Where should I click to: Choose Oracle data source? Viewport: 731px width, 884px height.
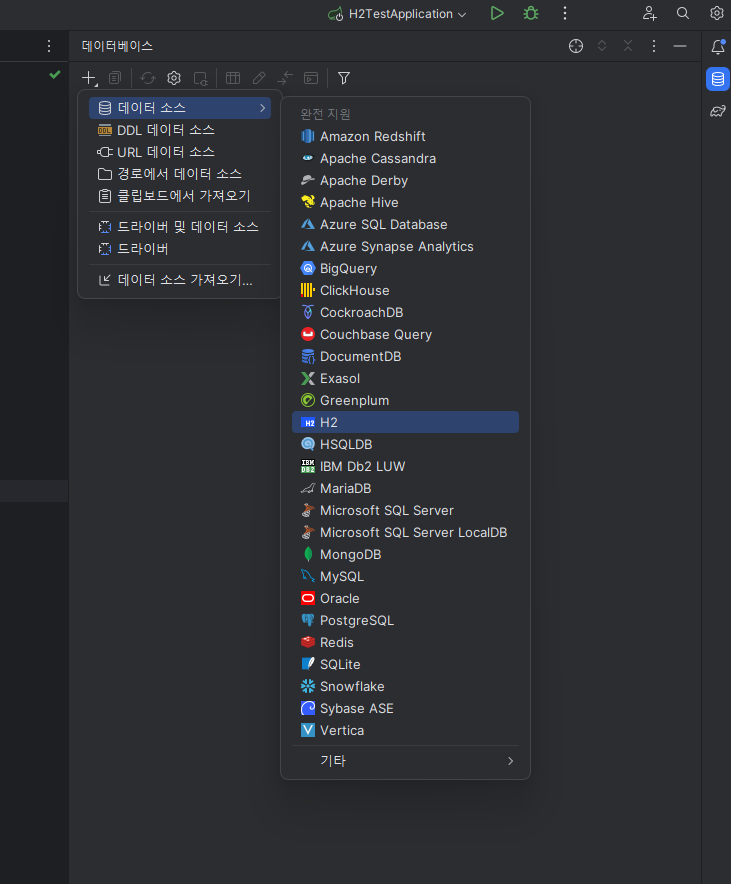pos(405,598)
